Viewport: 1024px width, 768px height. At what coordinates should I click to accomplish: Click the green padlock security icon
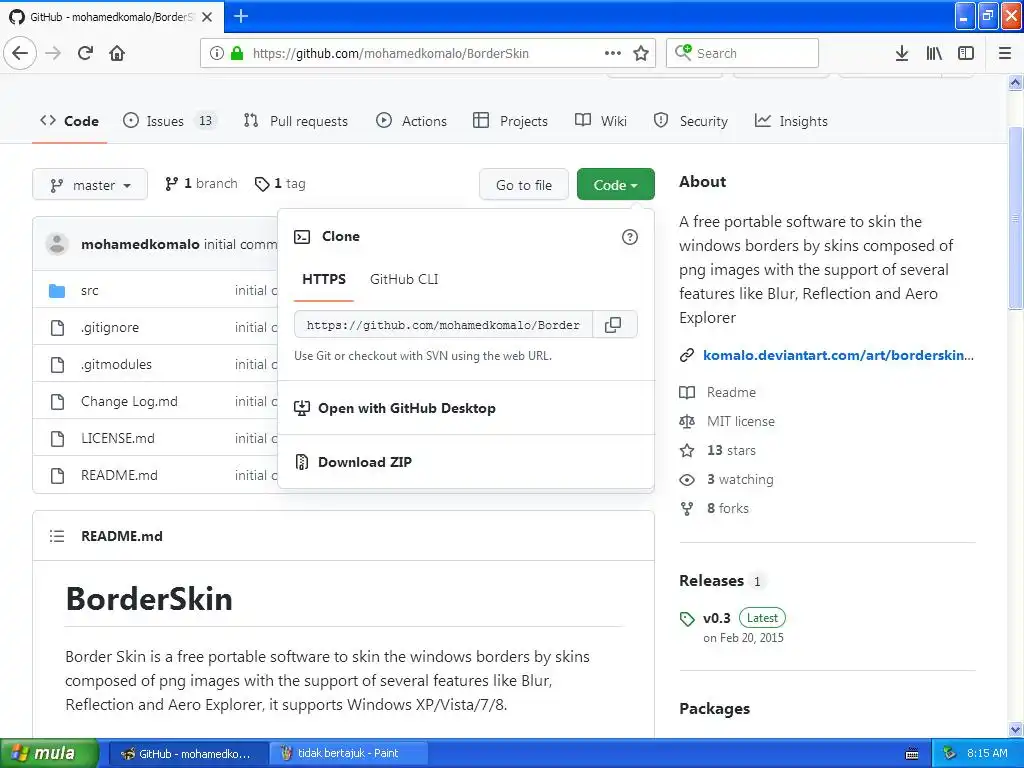click(x=237, y=53)
